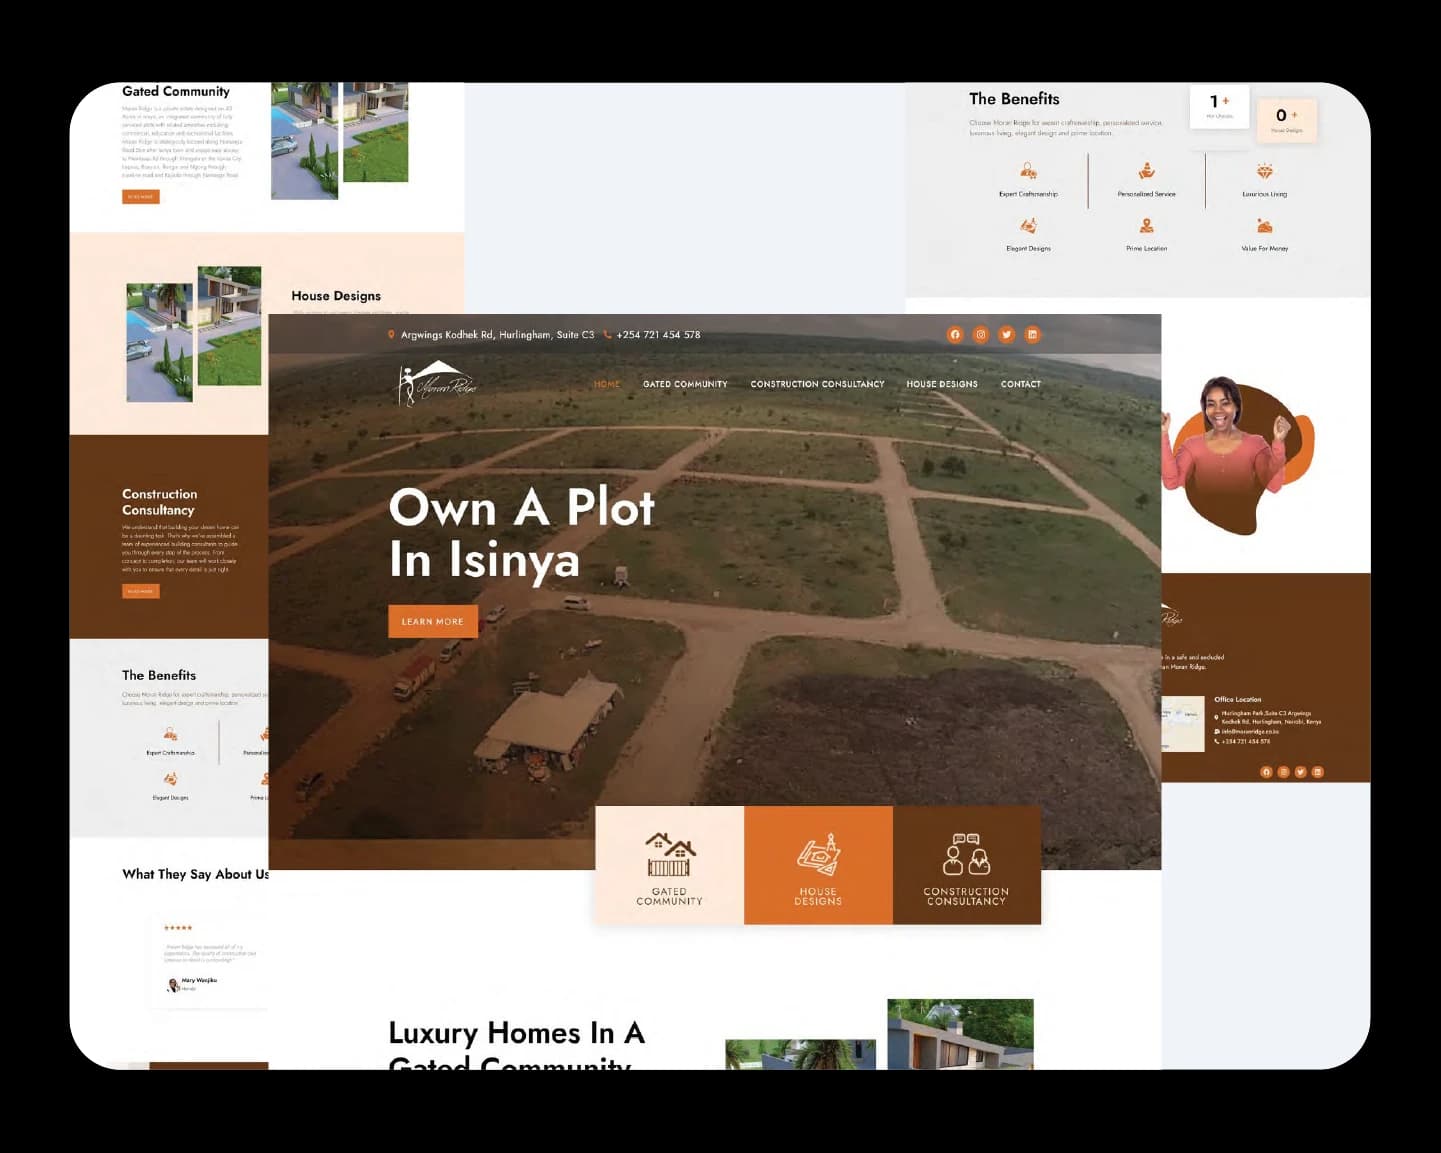Click the location pin icon beside the header address

(391, 335)
